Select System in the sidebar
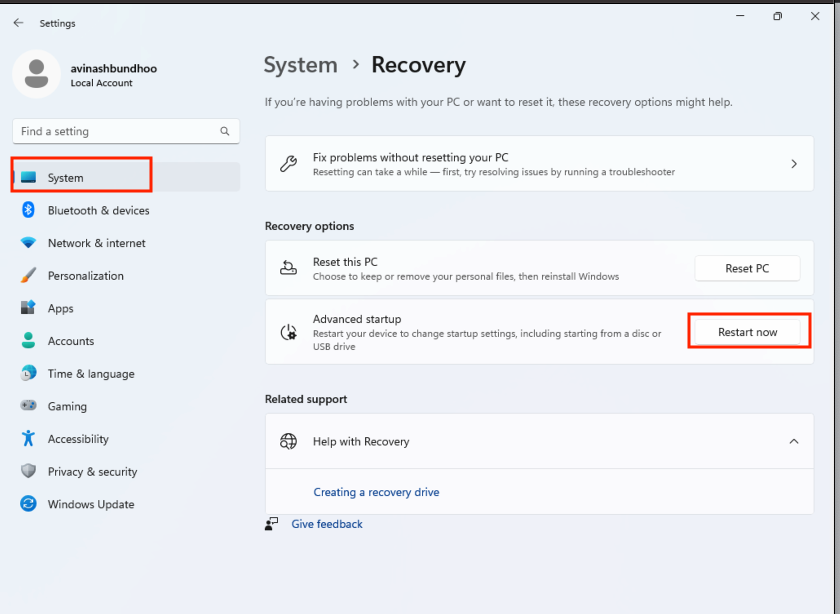Viewport: 840px width, 614px height. 80,174
